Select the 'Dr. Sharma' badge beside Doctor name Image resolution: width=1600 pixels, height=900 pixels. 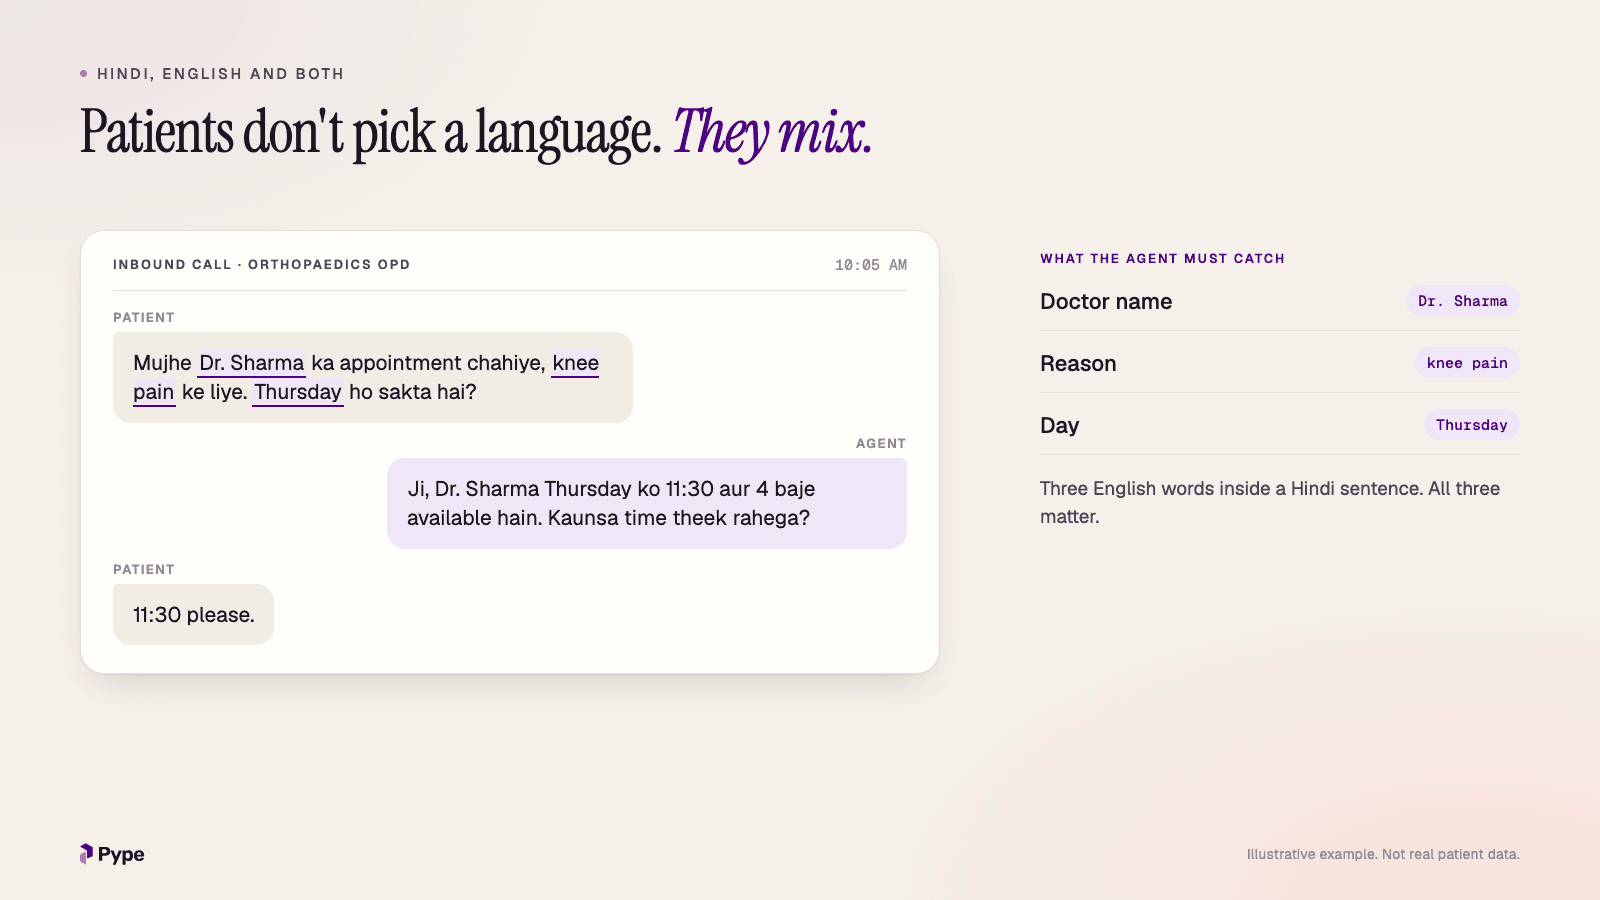(1462, 301)
